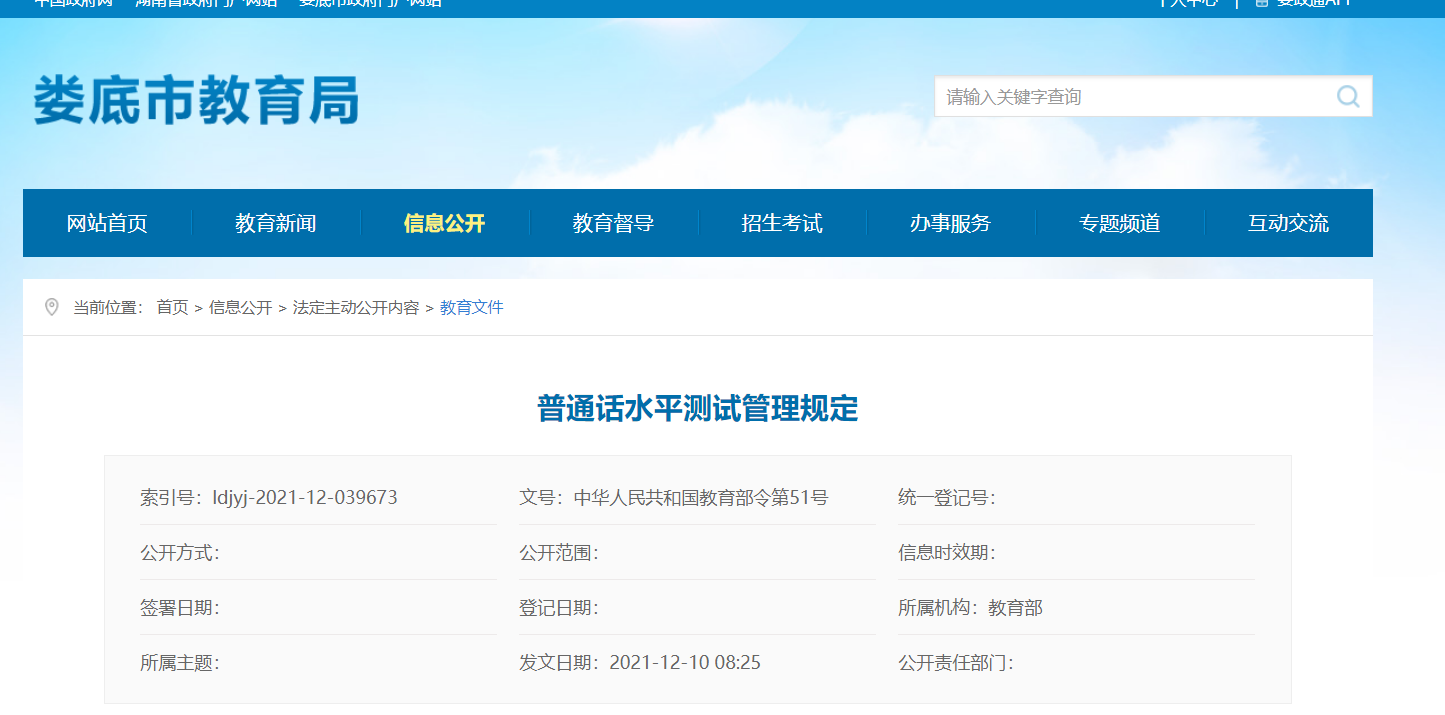1445x715 pixels.
Task: Open the 教育督导 navigation item
Action: click(613, 223)
